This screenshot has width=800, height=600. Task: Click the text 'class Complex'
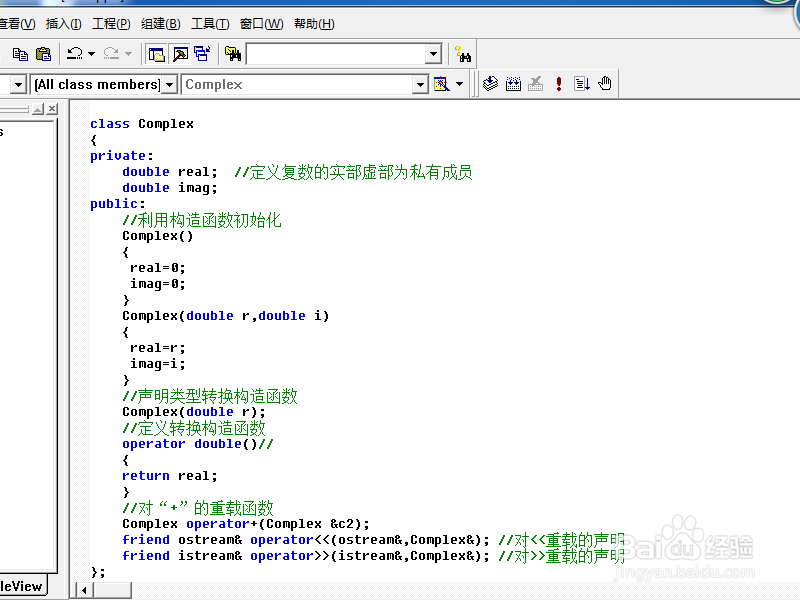pos(142,124)
